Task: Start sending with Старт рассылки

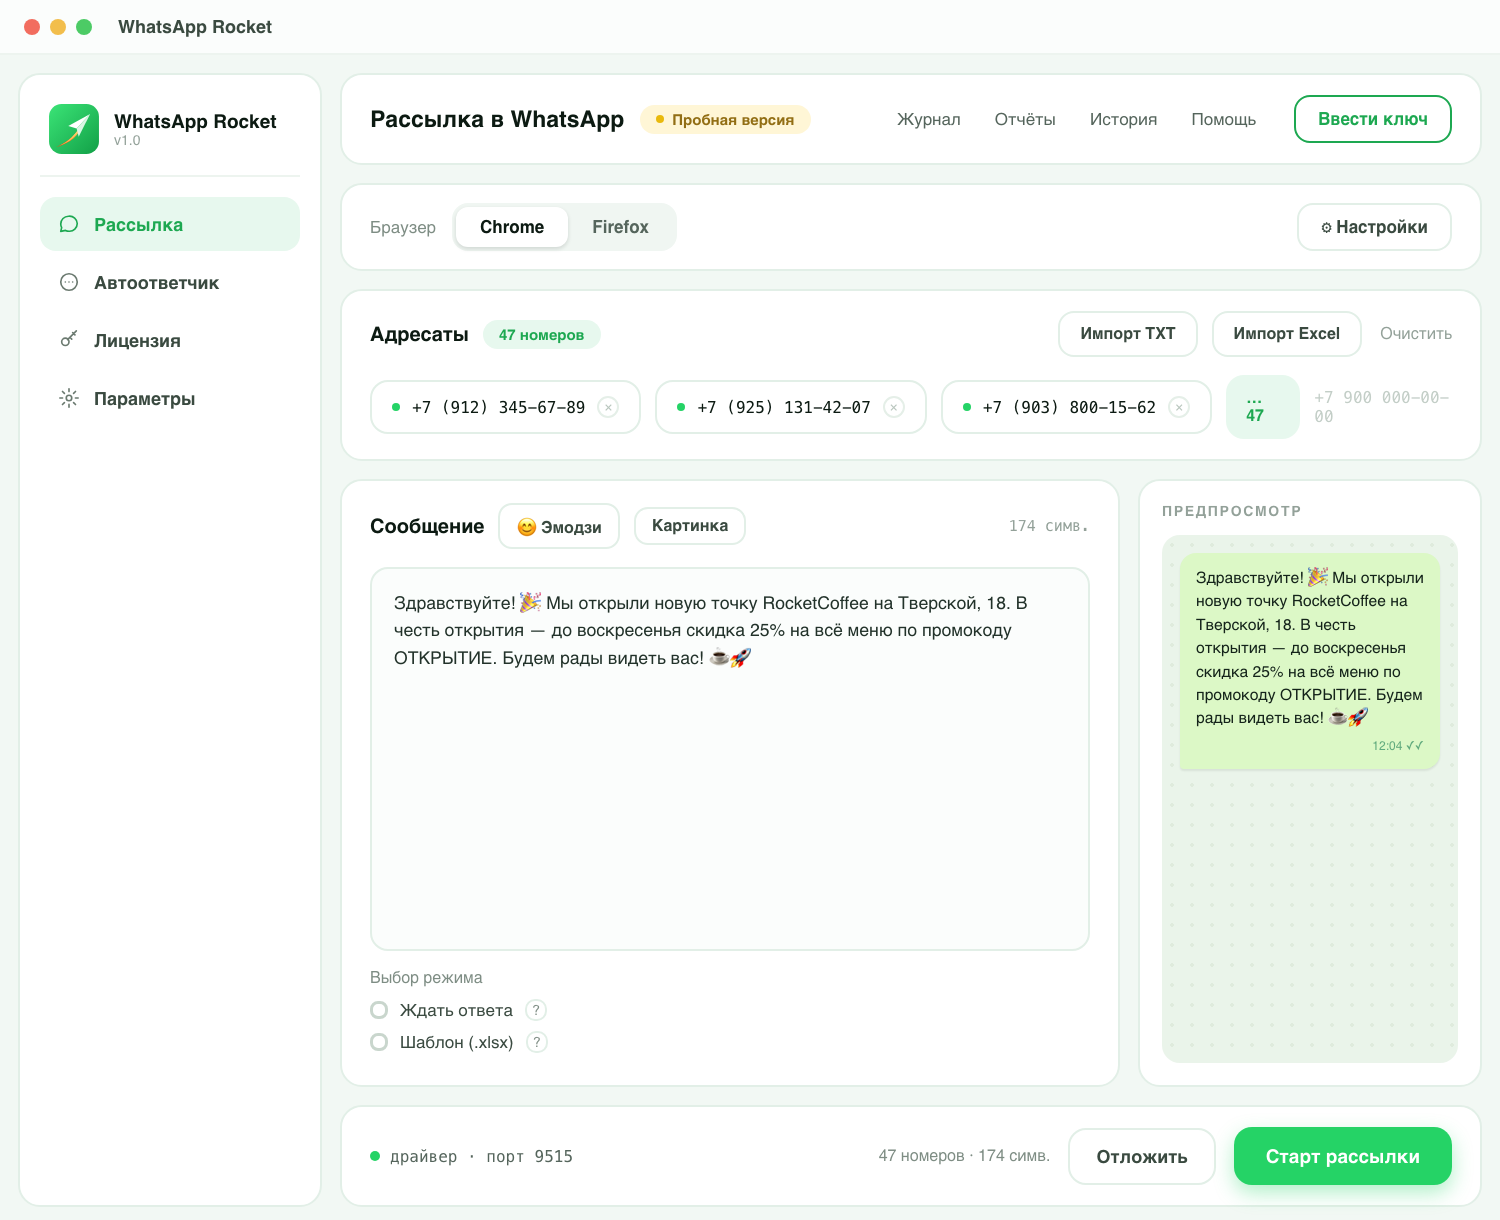Action: 1343,1156
